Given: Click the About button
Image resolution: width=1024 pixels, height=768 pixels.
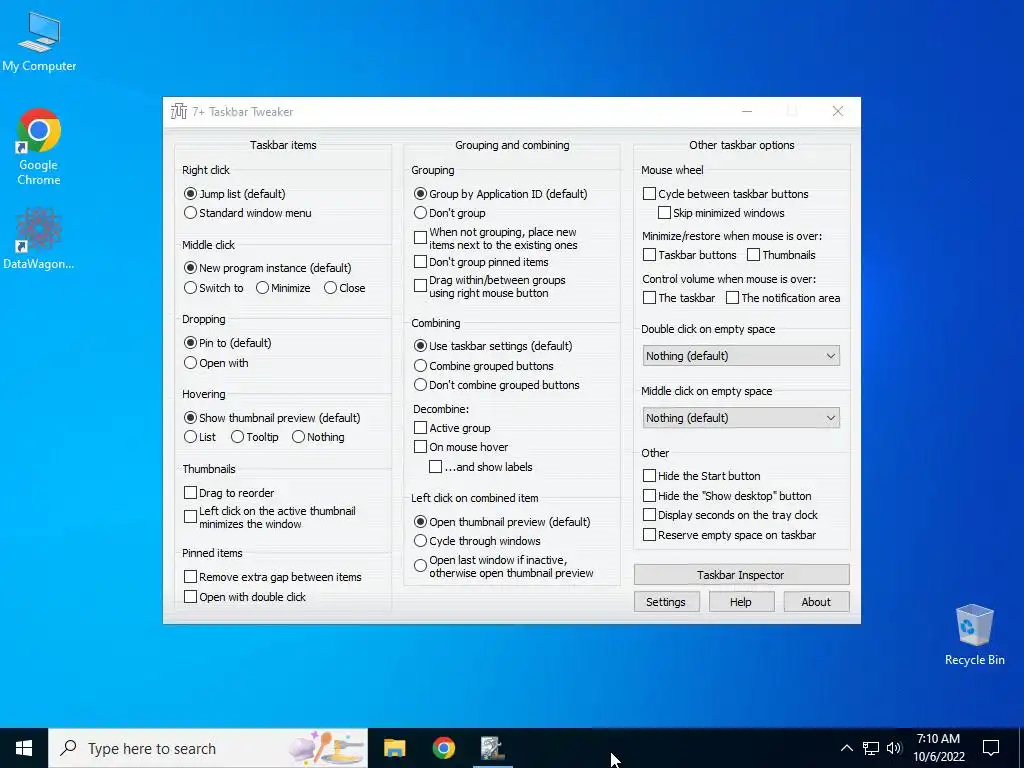Looking at the screenshot, I should pos(816,602).
